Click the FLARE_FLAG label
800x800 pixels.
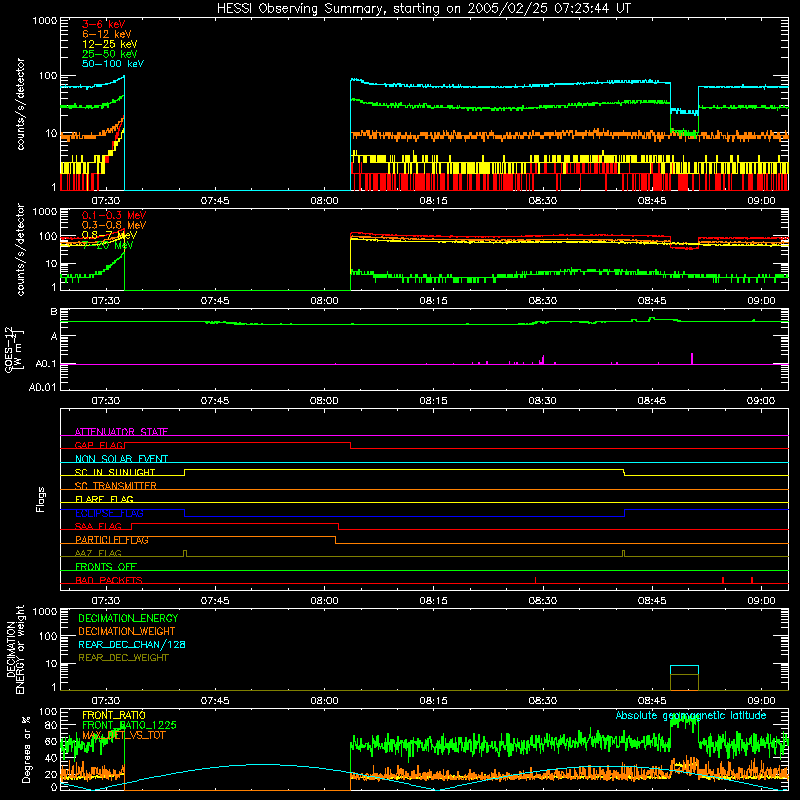[104, 499]
